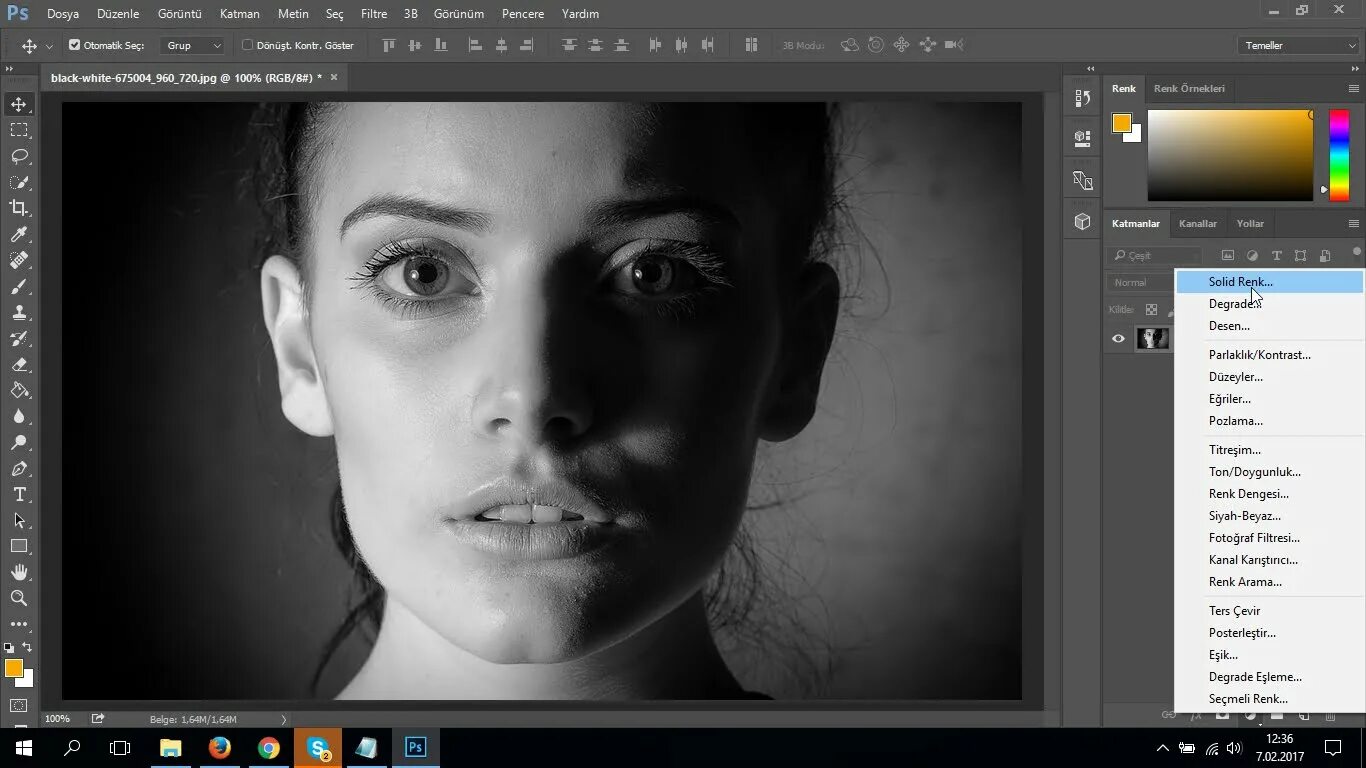Click the orange foreground color swatch
Viewport: 1366px width, 768px height.
[x=13, y=668]
